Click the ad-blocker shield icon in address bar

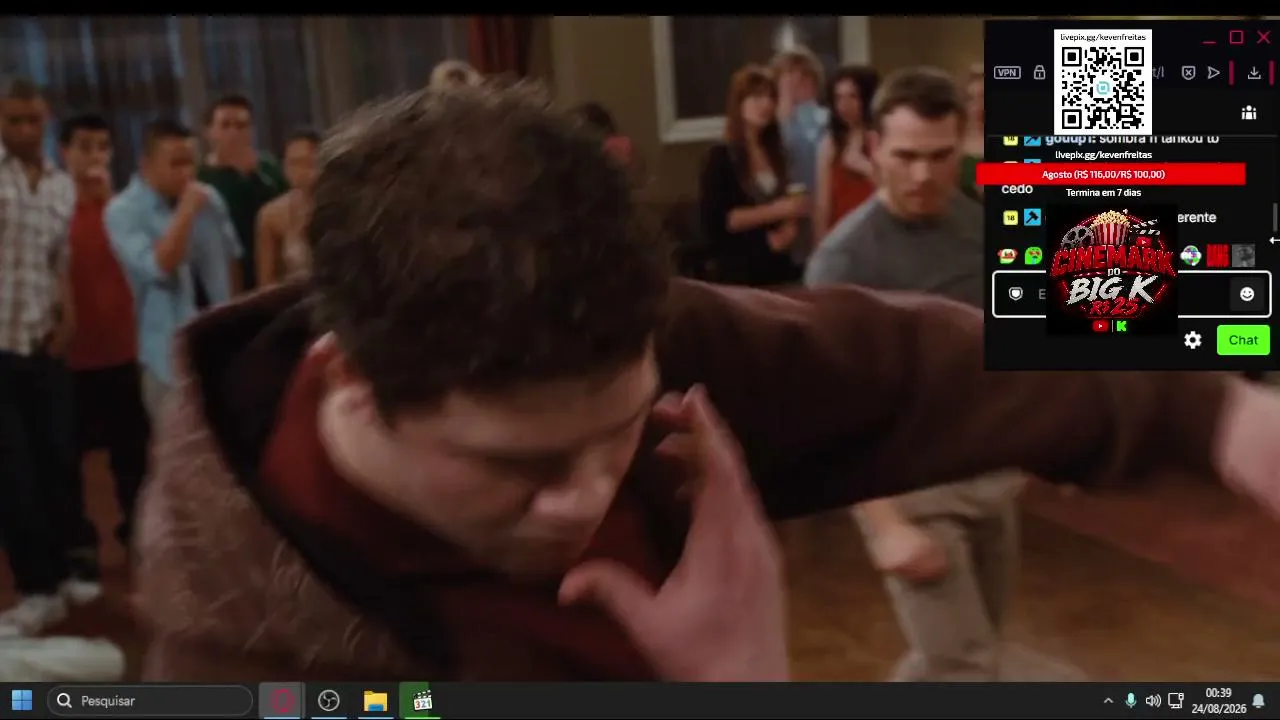click(1188, 72)
